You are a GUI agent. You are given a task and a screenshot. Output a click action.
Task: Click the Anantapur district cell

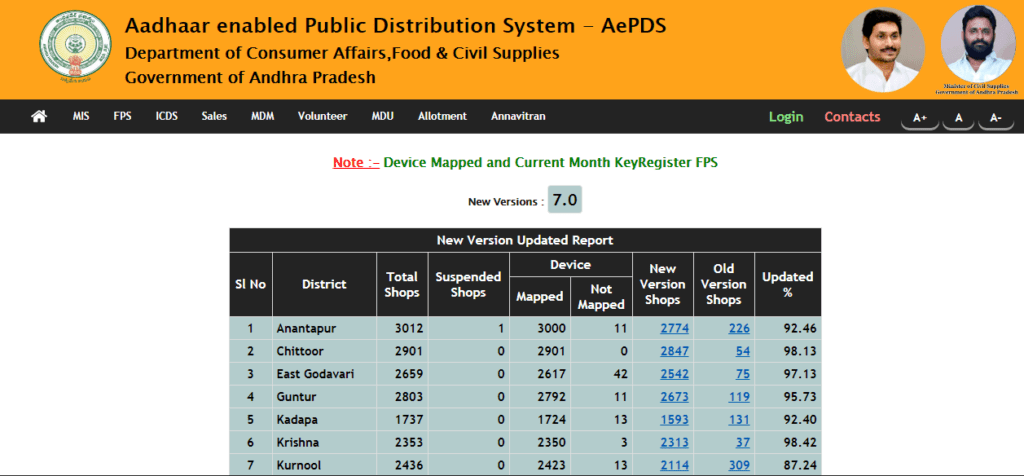click(x=324, y=328)
